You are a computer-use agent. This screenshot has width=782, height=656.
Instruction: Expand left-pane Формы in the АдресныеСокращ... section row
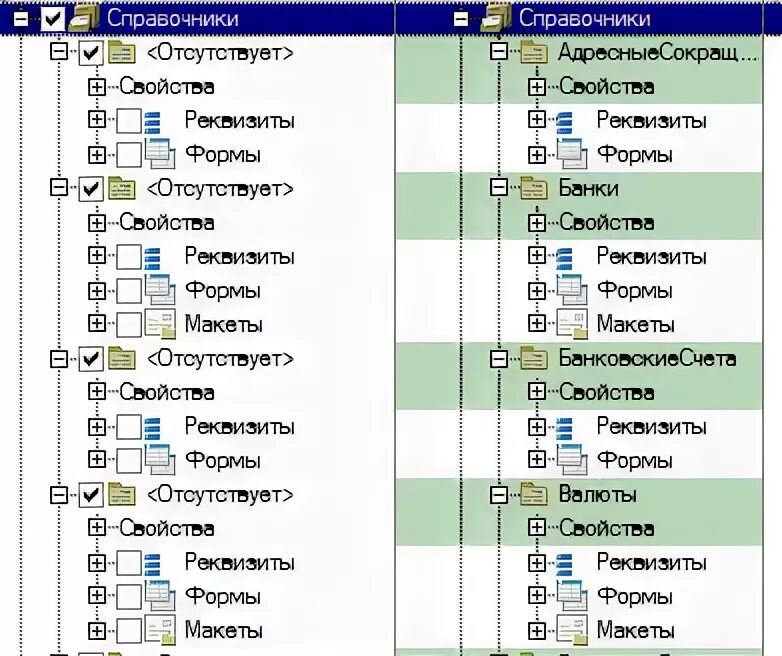[97, 154]
